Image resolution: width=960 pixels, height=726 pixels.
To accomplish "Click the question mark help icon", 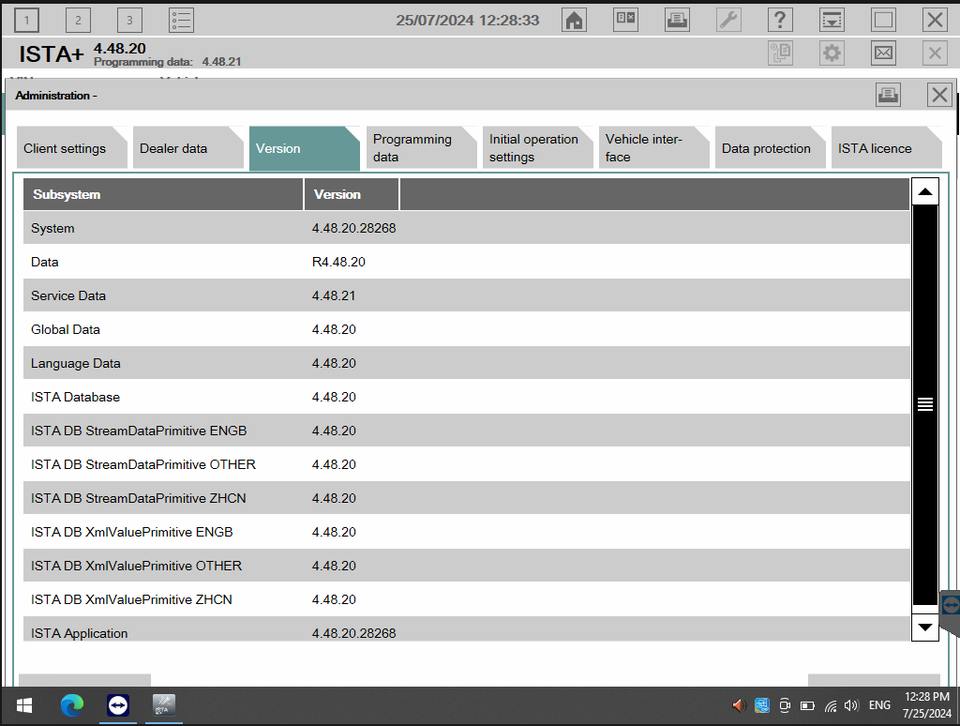I will [780, 20].
